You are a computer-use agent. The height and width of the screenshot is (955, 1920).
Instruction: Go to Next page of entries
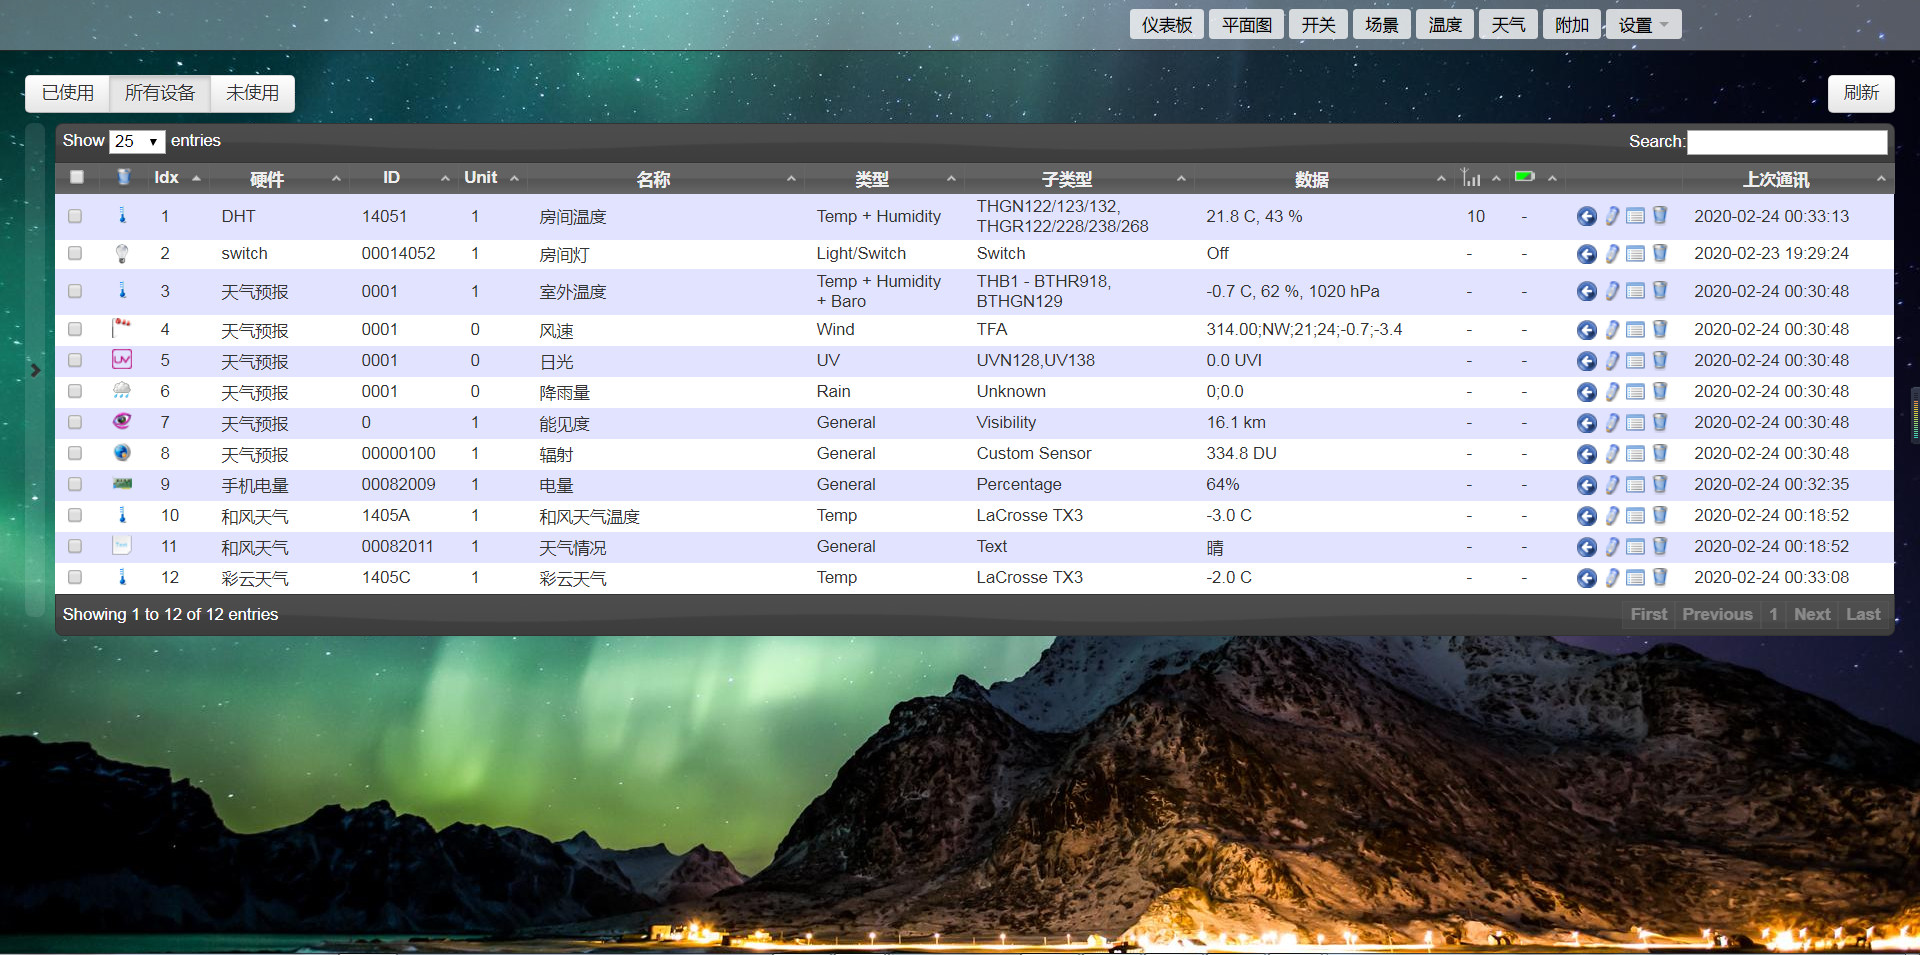pos(1812,614)
